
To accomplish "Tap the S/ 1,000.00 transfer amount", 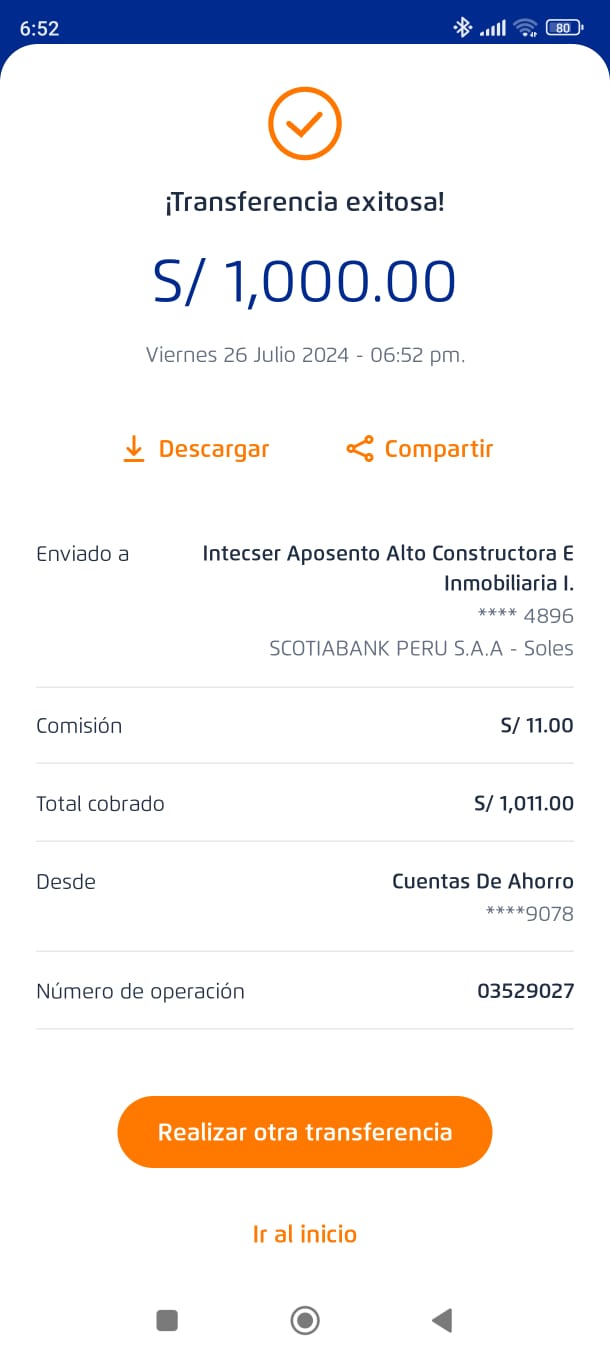I will 305,281.
